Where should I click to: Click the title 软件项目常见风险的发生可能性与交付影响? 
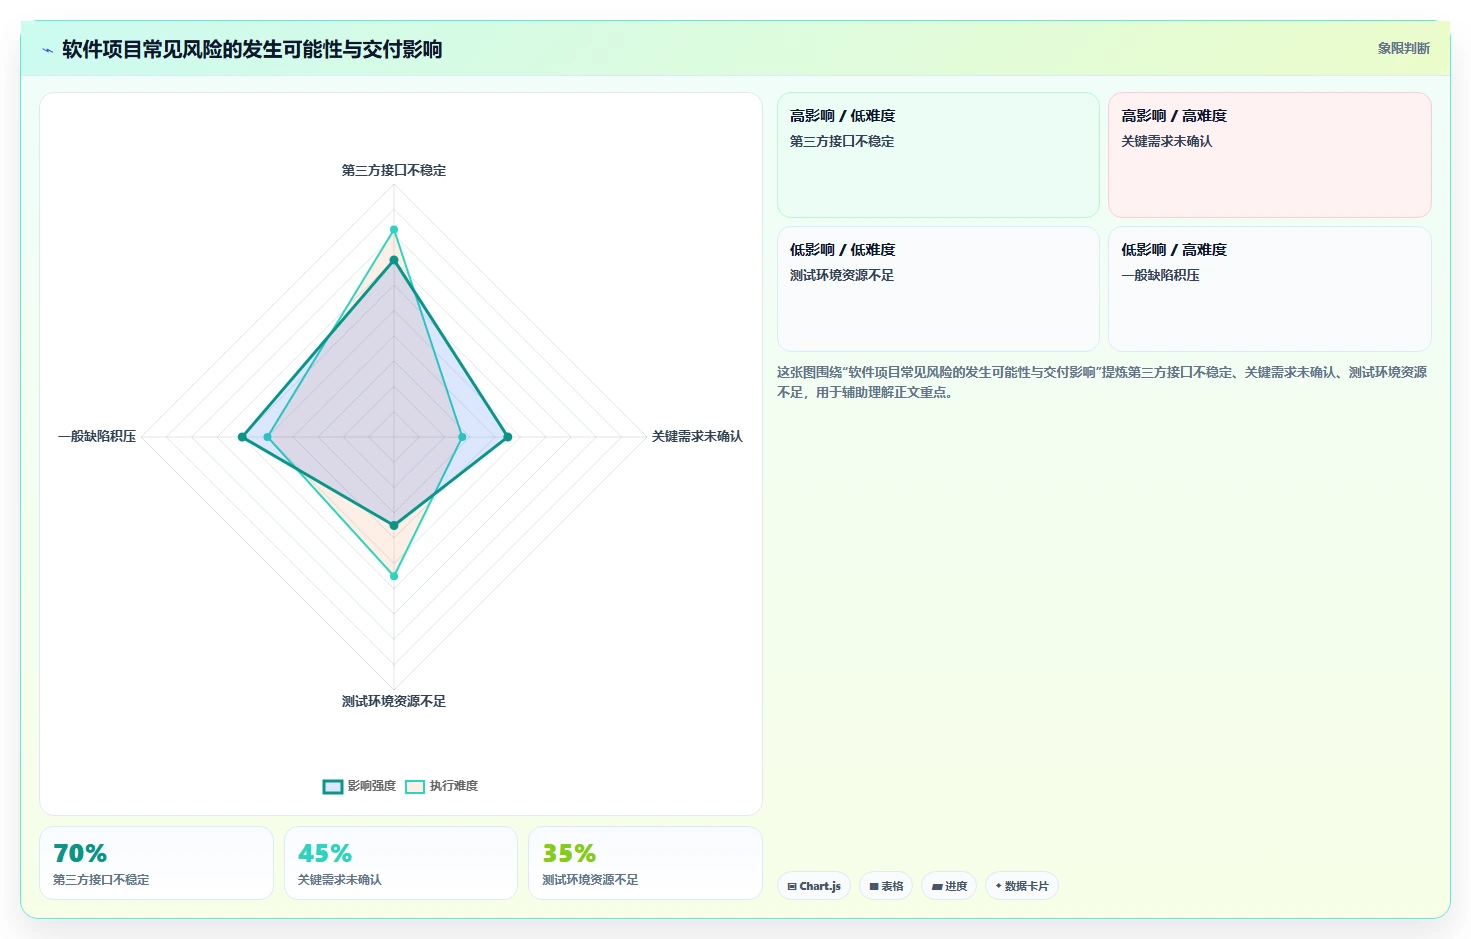252,49
